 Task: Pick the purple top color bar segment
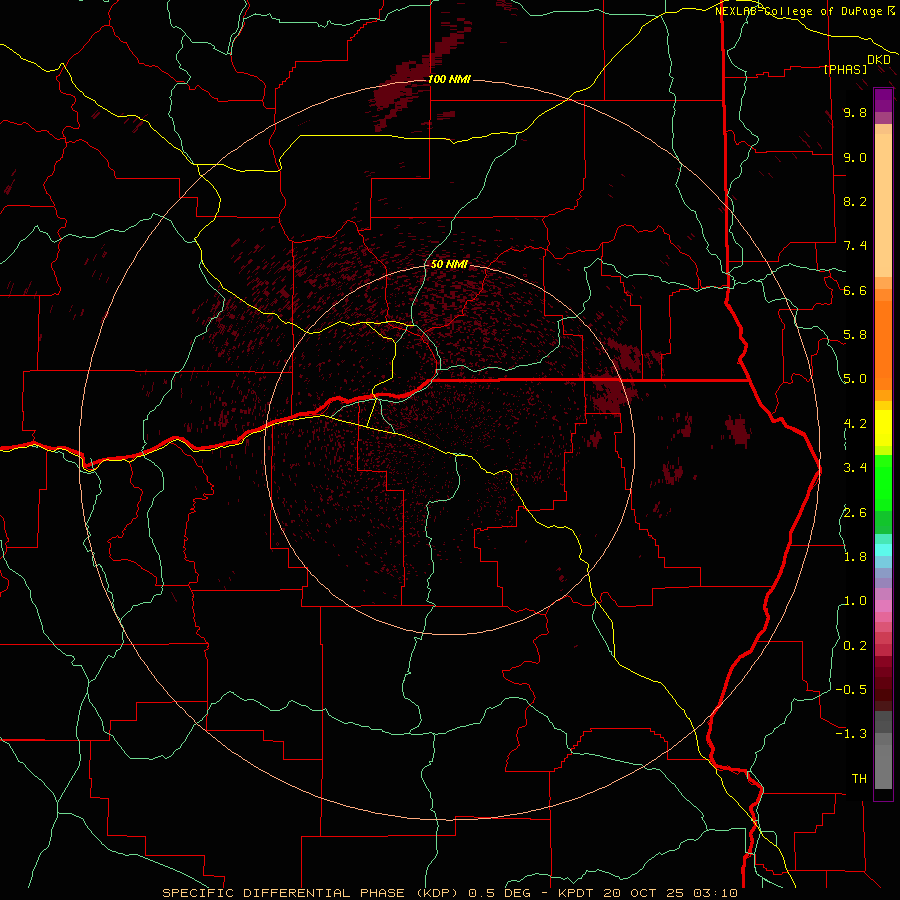(x=883, y=100)
